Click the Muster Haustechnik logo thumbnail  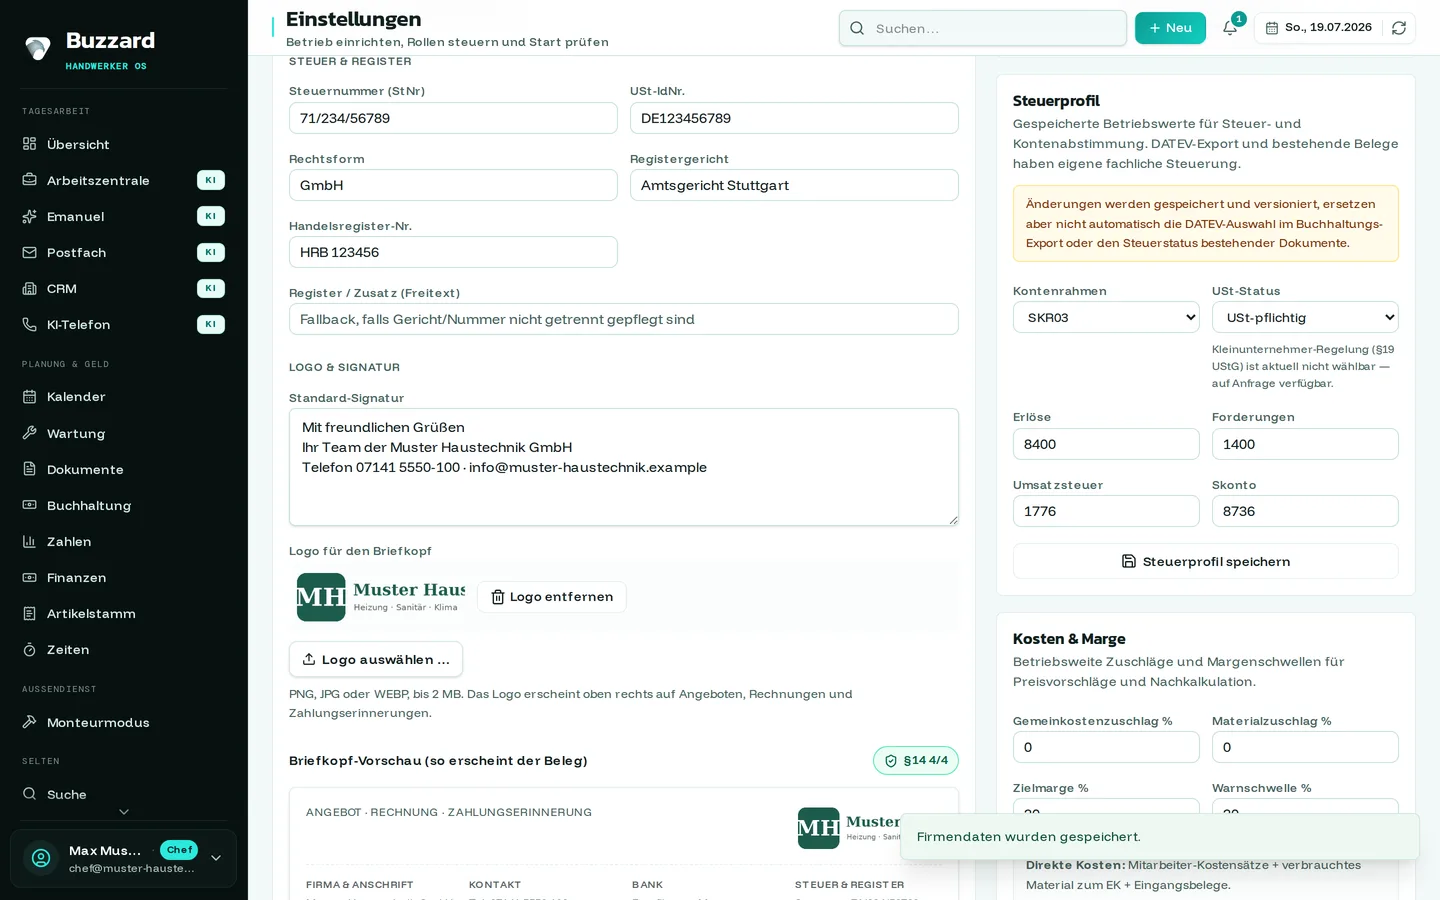point(381,597)
